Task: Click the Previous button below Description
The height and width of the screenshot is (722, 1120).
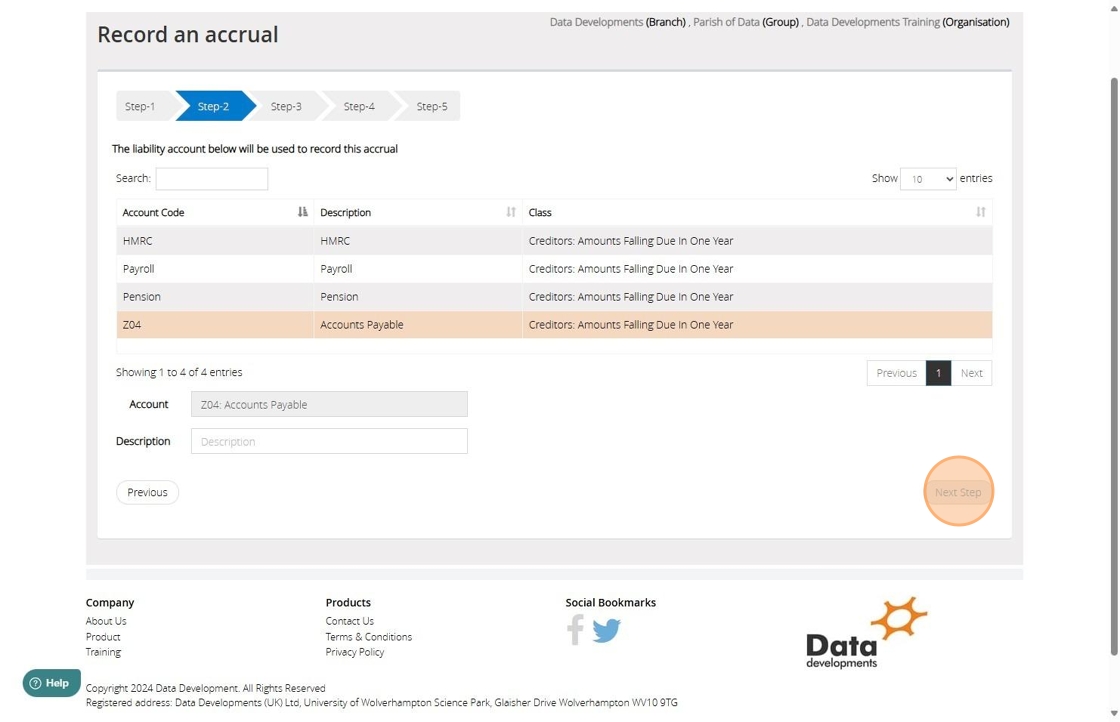Action: tap(147, 492)
